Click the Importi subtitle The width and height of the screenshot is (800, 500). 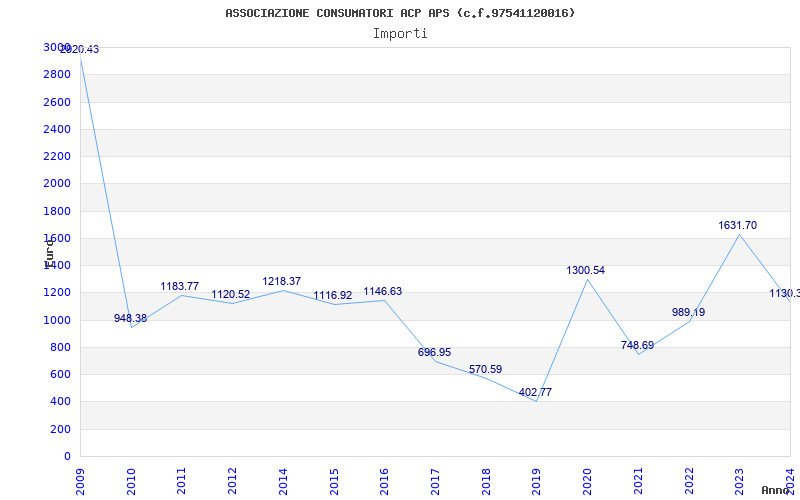point(400,34)
